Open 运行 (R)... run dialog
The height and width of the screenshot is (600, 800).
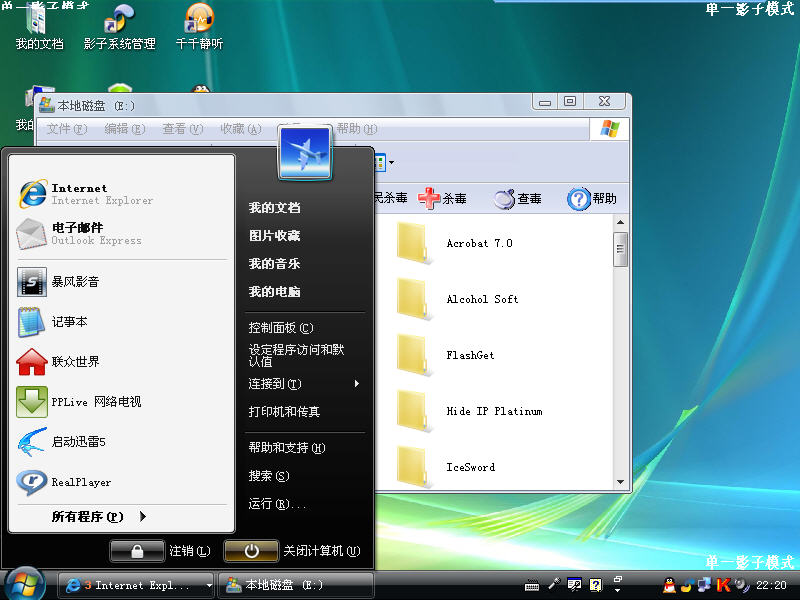[x=277, y=504]
